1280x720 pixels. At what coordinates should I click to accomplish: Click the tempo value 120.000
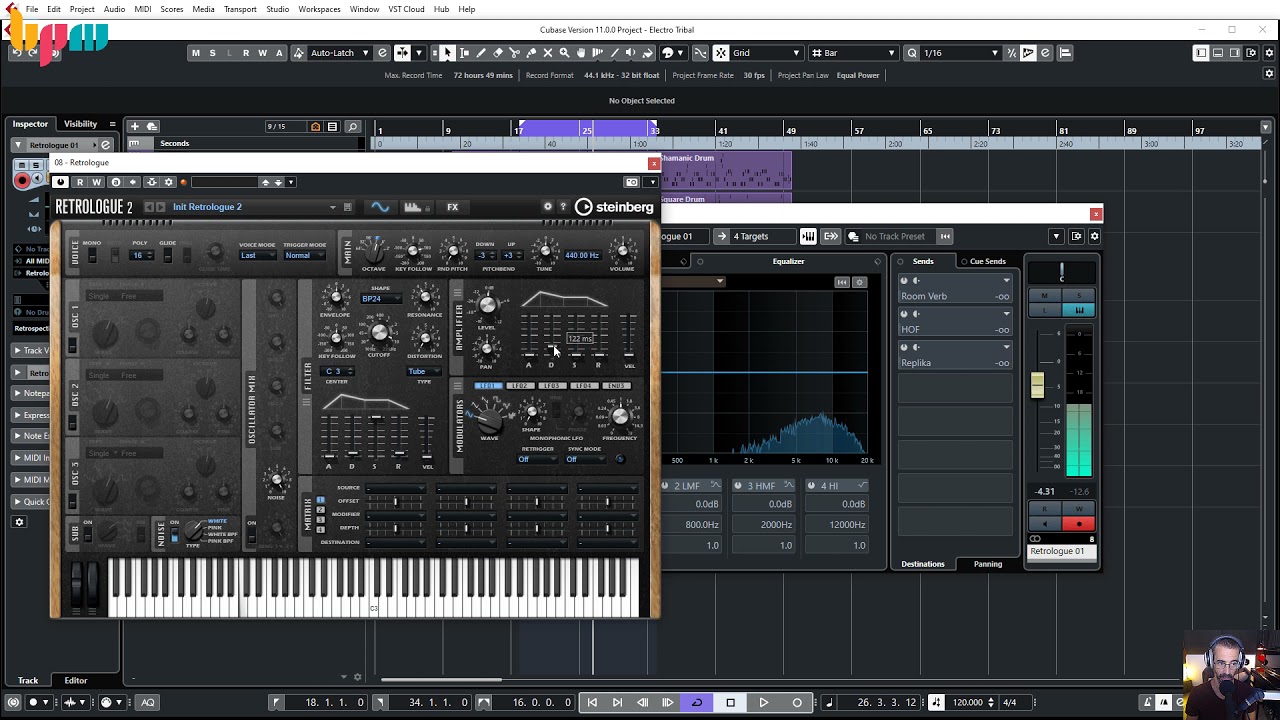(967, 702)
